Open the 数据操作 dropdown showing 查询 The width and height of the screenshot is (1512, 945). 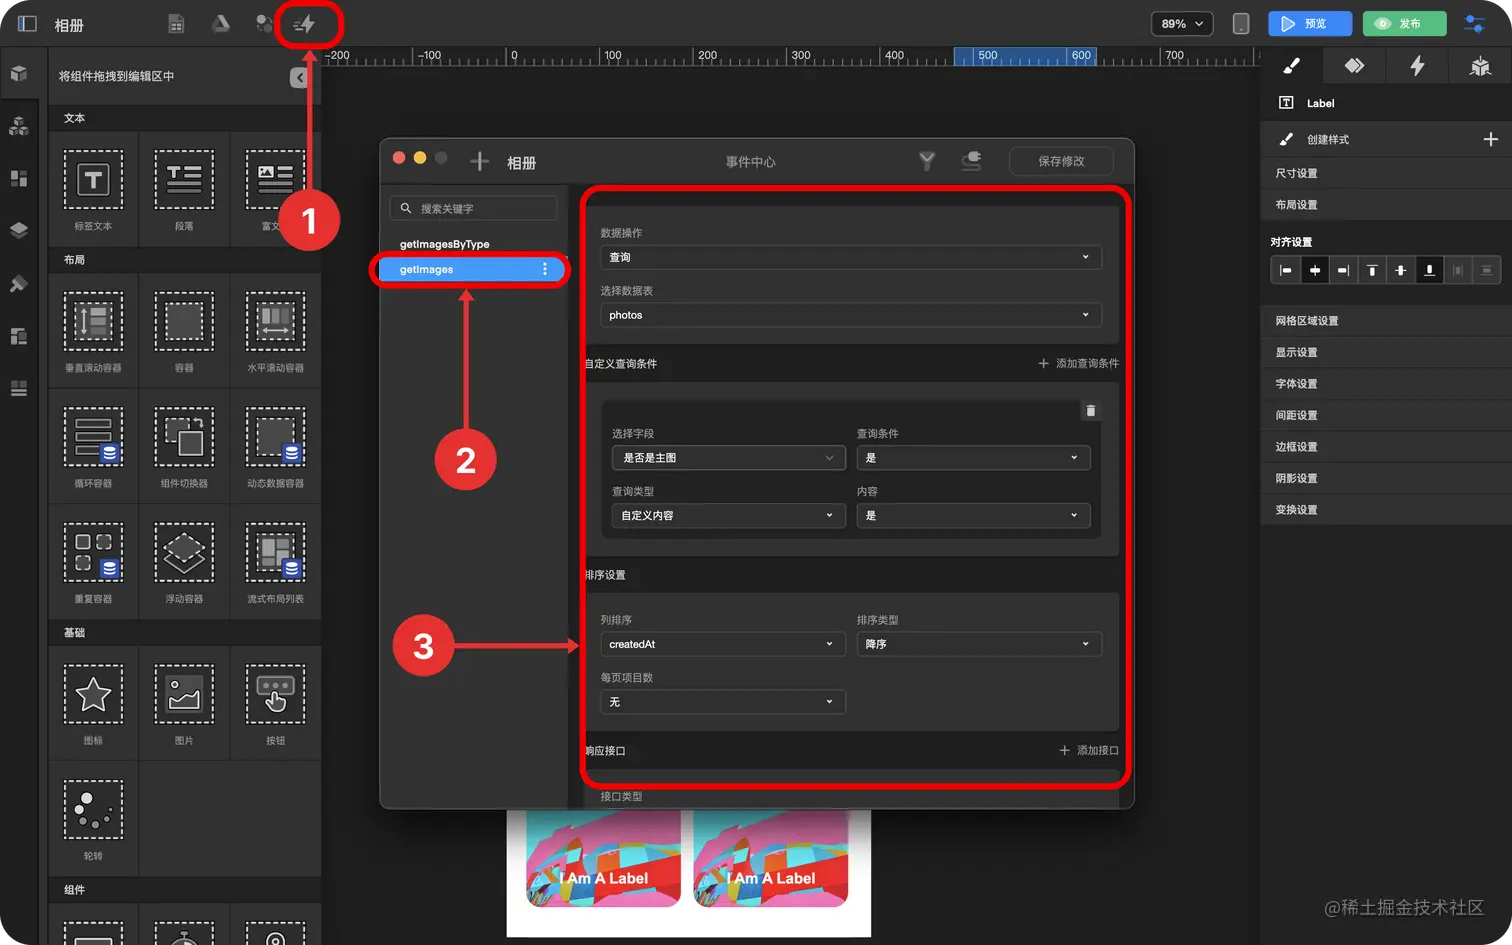click(x=851, y=257)
